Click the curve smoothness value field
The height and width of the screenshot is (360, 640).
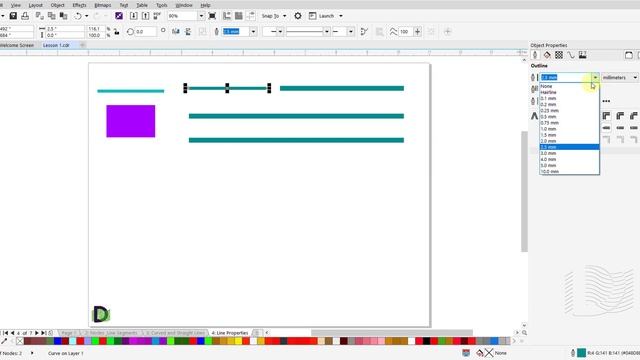pyautogui.click(x=405, y=31)
